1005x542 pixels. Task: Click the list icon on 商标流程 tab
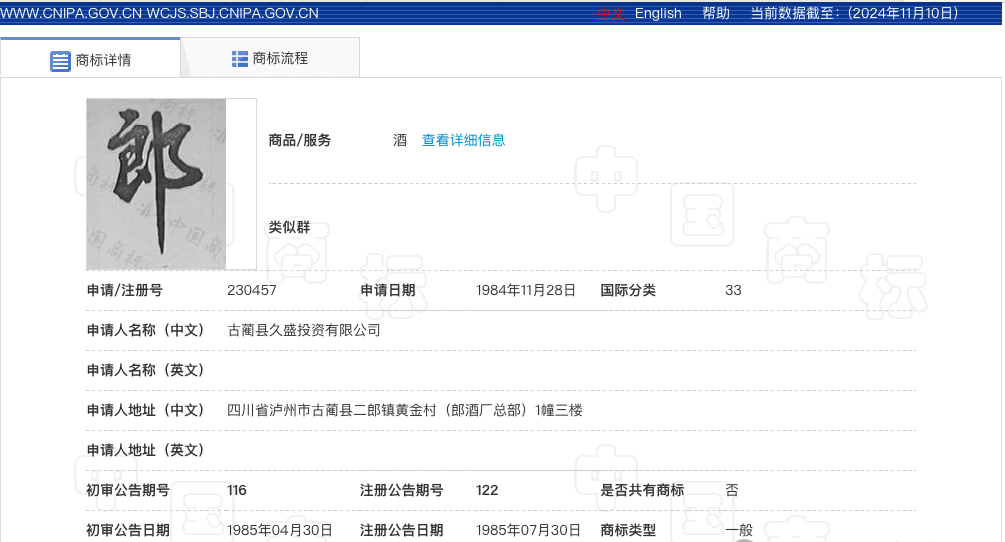[240, 59]
